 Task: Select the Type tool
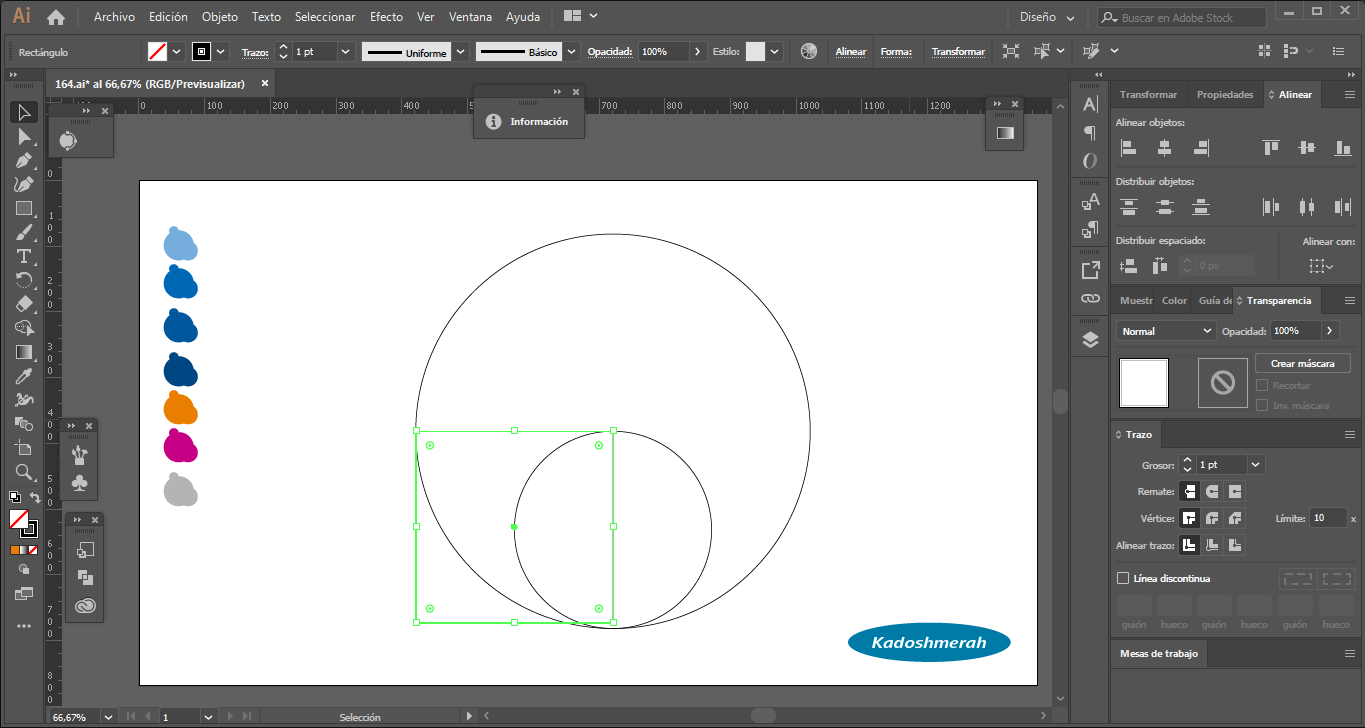click(25, 256)
